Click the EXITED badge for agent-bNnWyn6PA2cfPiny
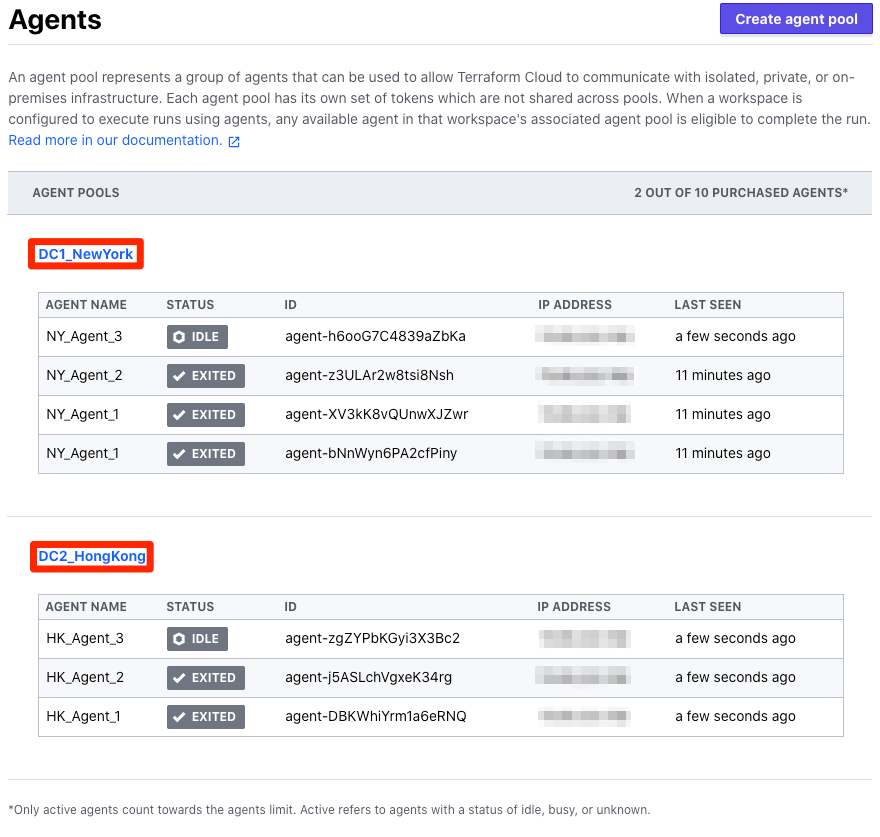Image resolution: width=880 pixels, height=837 pixels. (205, 454)
